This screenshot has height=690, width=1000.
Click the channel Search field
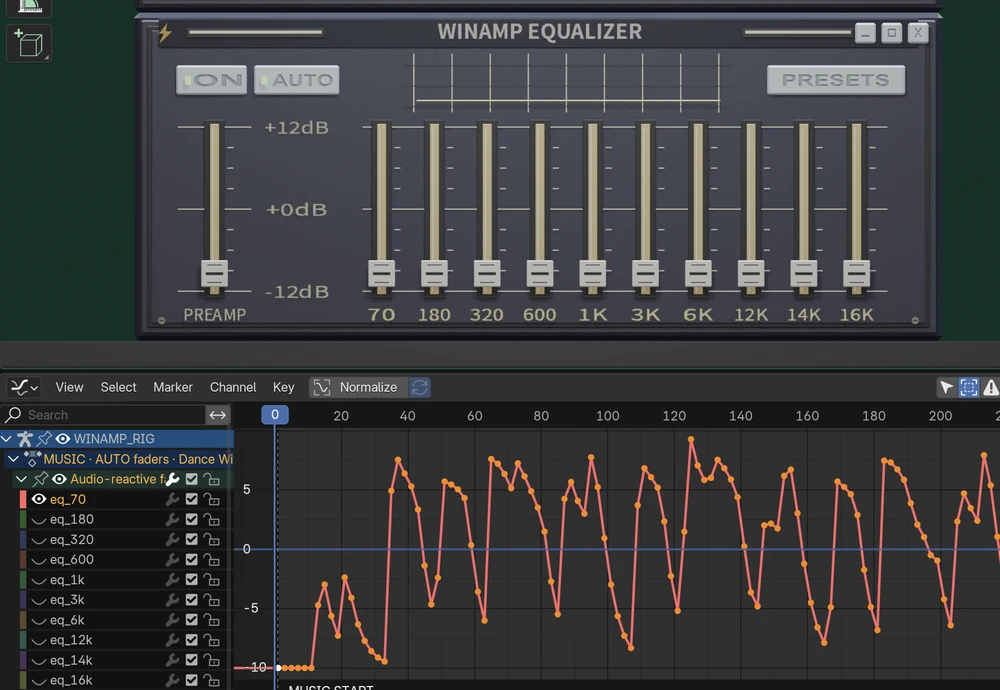[103, 415]
